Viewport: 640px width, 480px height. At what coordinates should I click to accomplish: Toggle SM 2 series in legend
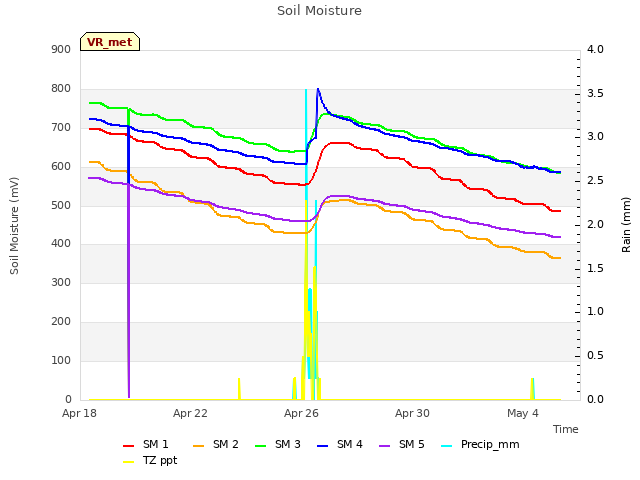[x=216, y=444]
